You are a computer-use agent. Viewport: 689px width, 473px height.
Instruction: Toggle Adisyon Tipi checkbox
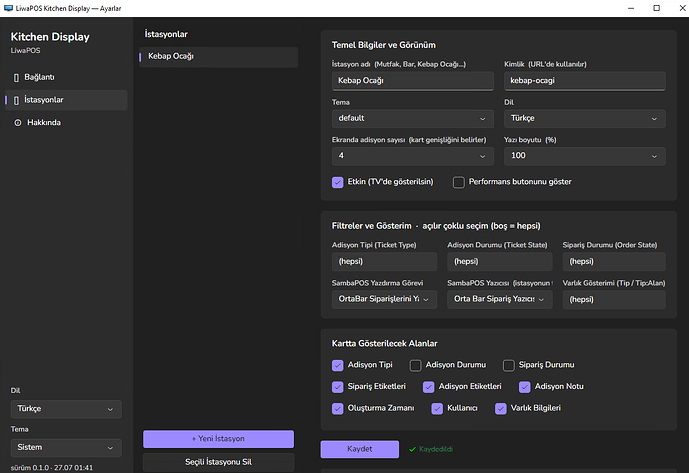tap(337, 365)
